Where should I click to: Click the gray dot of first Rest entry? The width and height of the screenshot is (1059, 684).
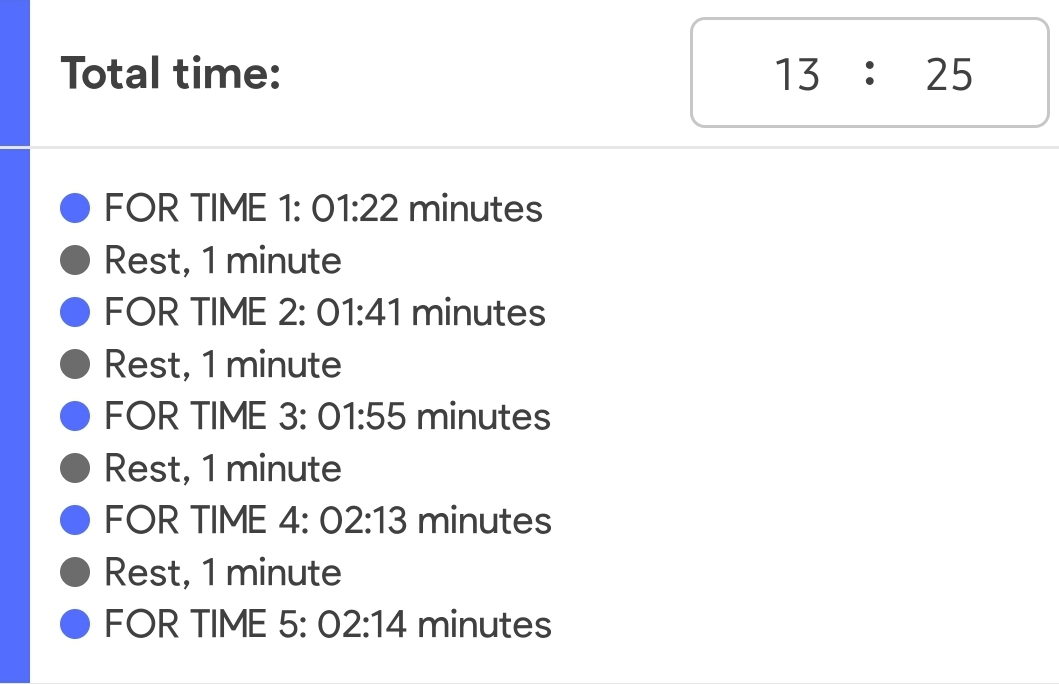(75, 260)
